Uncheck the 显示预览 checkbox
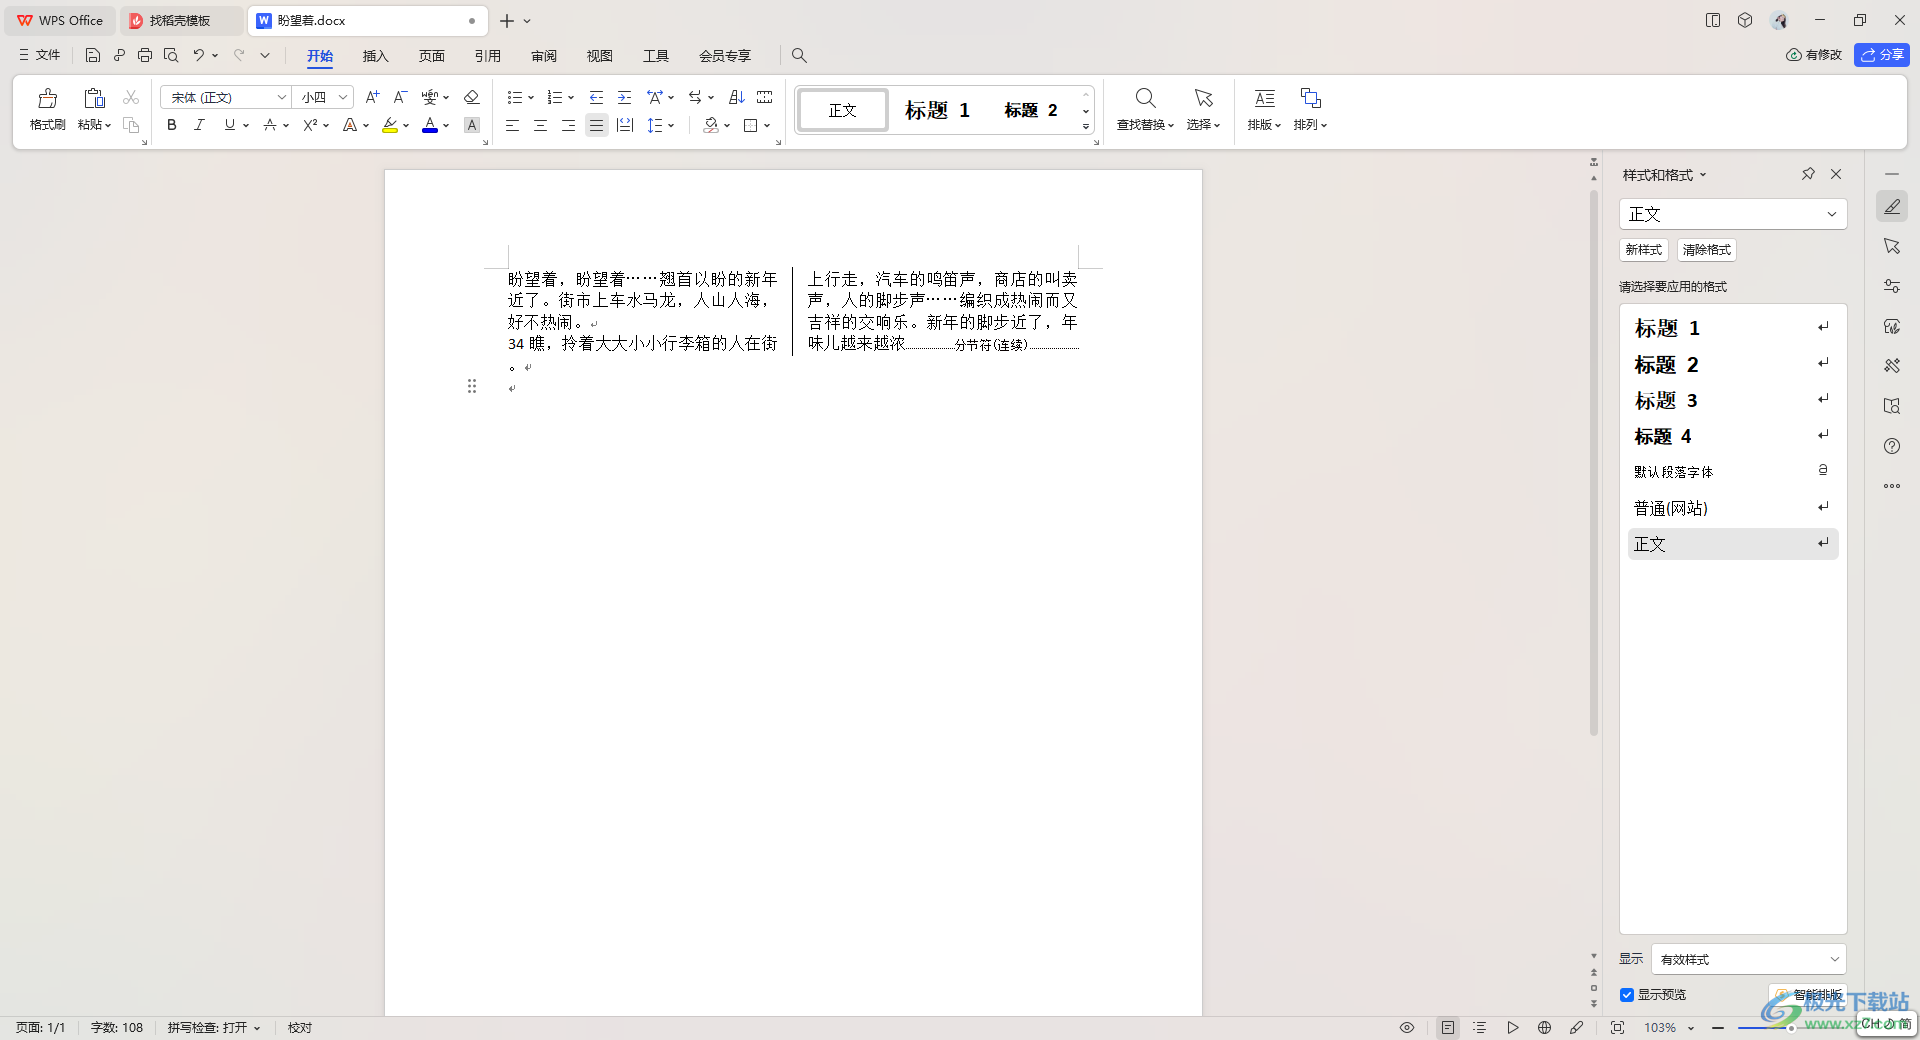Image resolution: width=1920 pixels, height=1040 pixels. coord(1627,995)
